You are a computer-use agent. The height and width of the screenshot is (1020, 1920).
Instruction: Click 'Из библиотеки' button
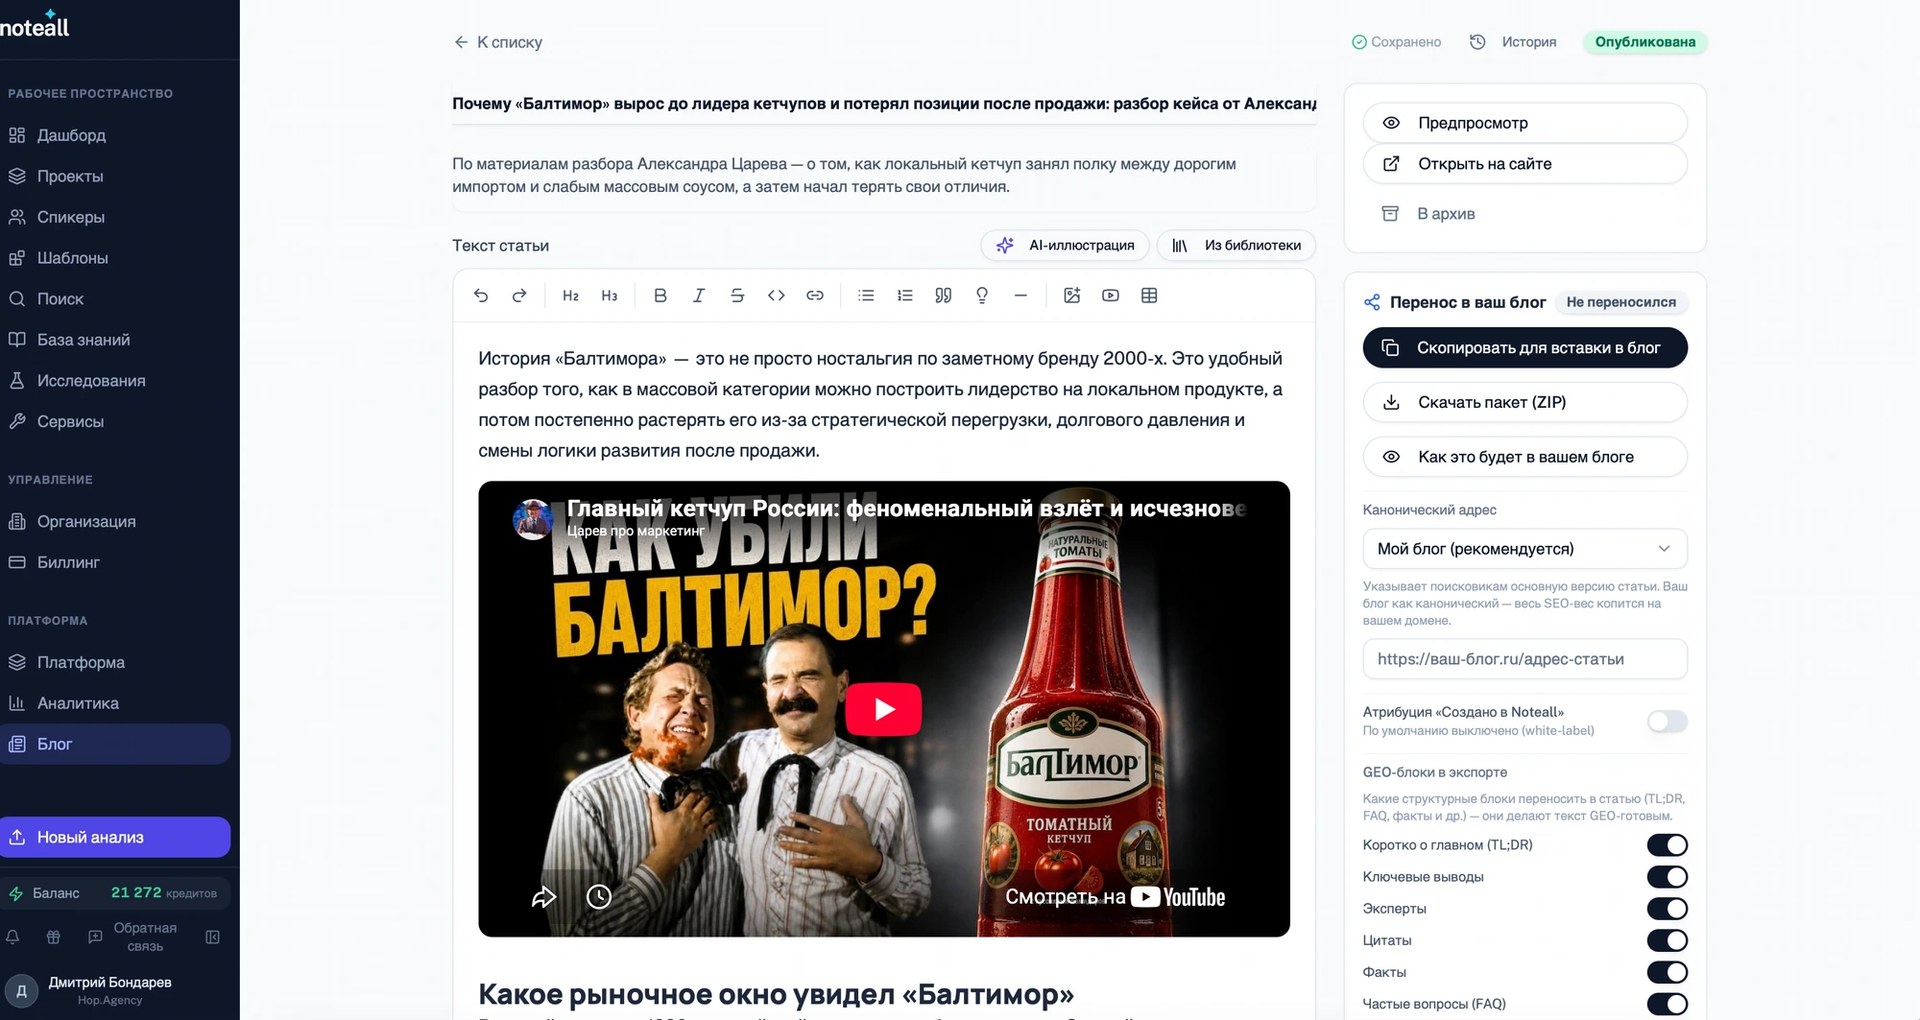tap(1236, 245)
